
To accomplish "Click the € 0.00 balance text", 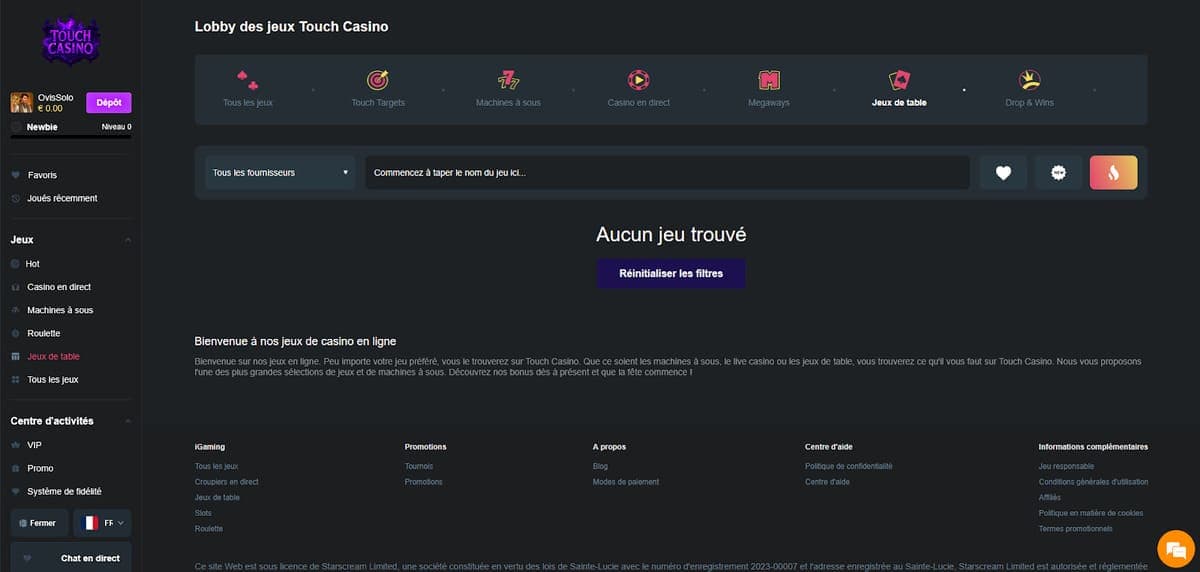I will [50, 108].
